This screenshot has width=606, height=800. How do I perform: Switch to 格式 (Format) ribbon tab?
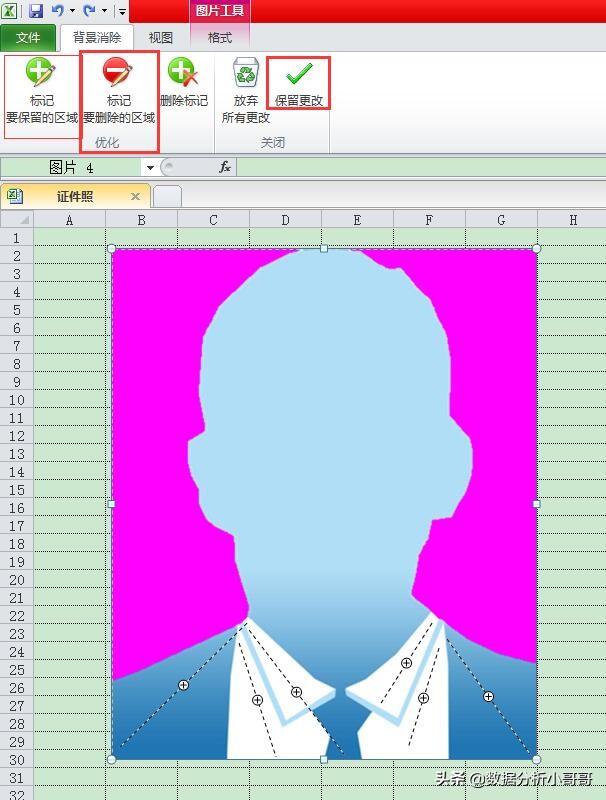pos(220,37)
